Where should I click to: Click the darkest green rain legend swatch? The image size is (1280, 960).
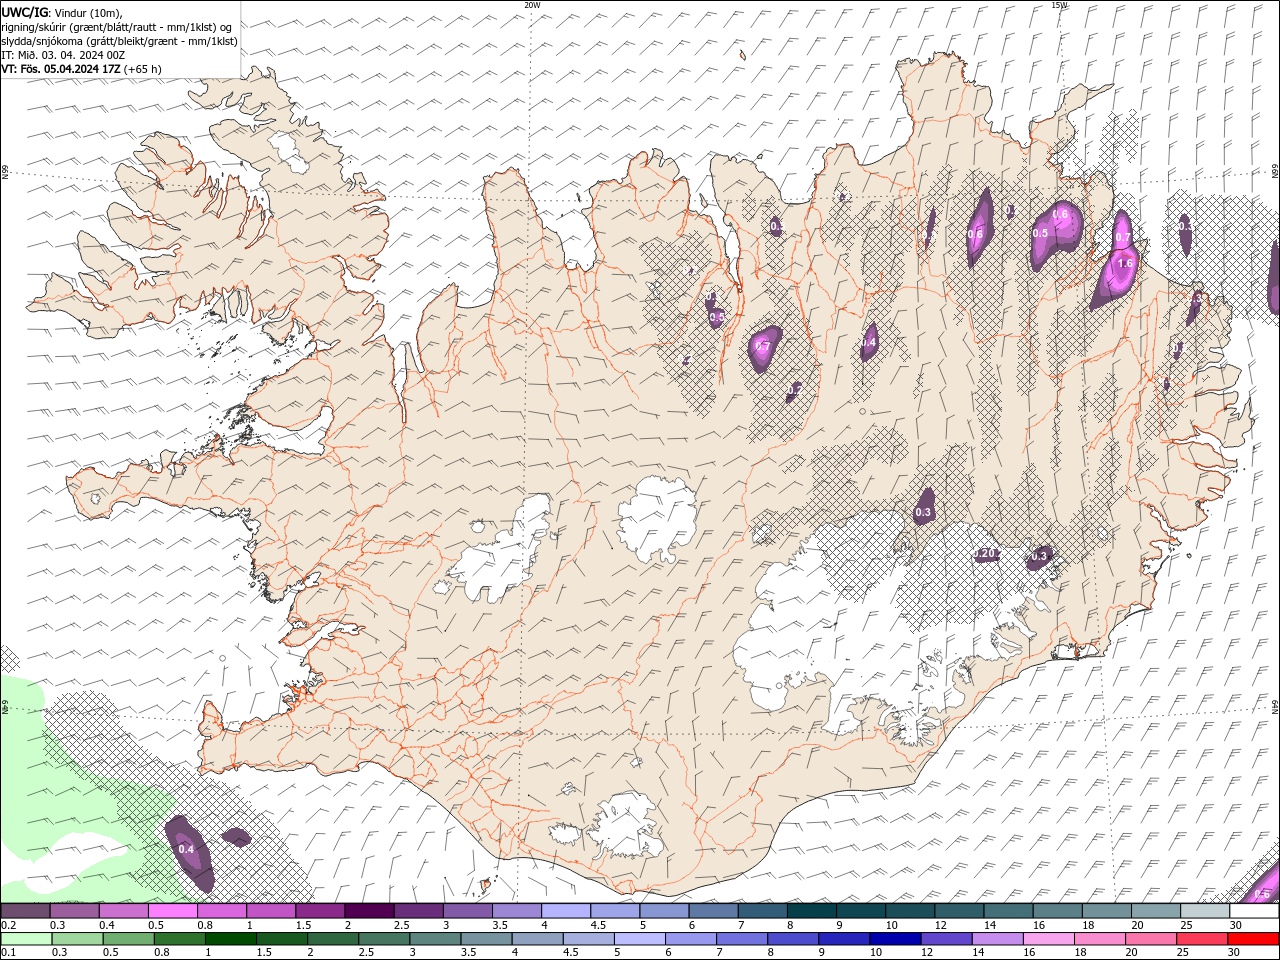[231, 939]
